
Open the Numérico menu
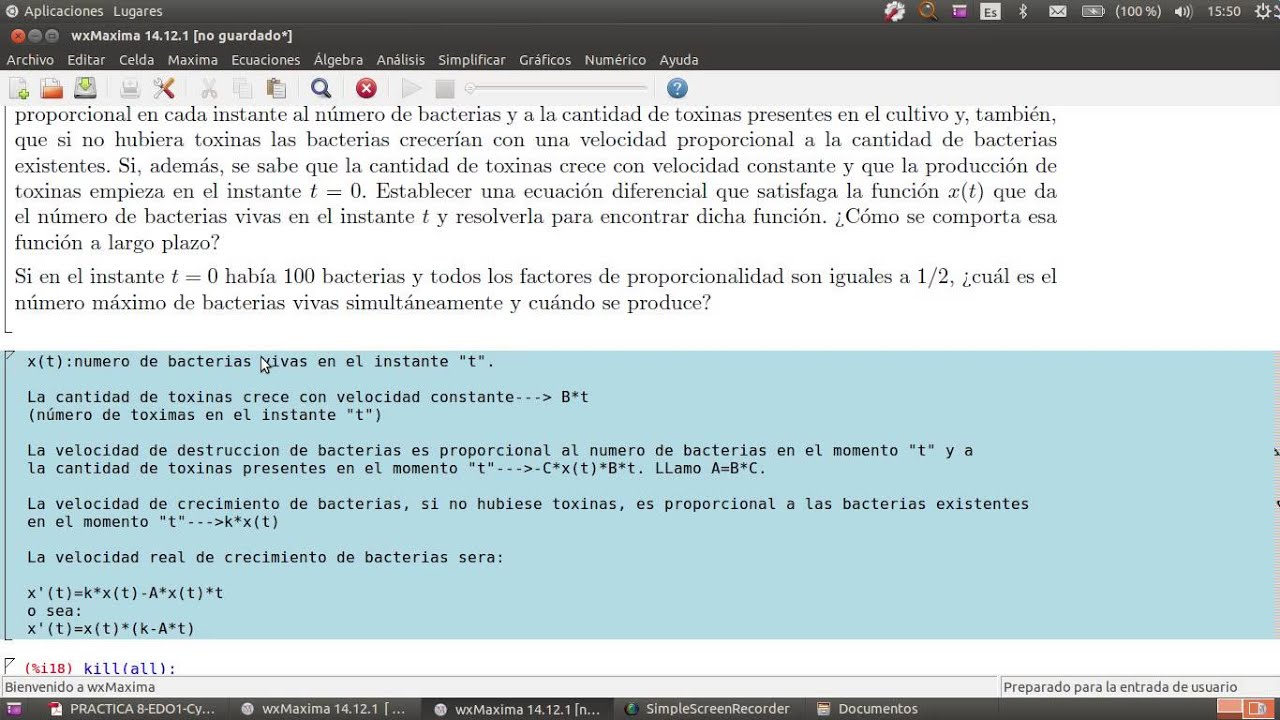pos(616,60)
